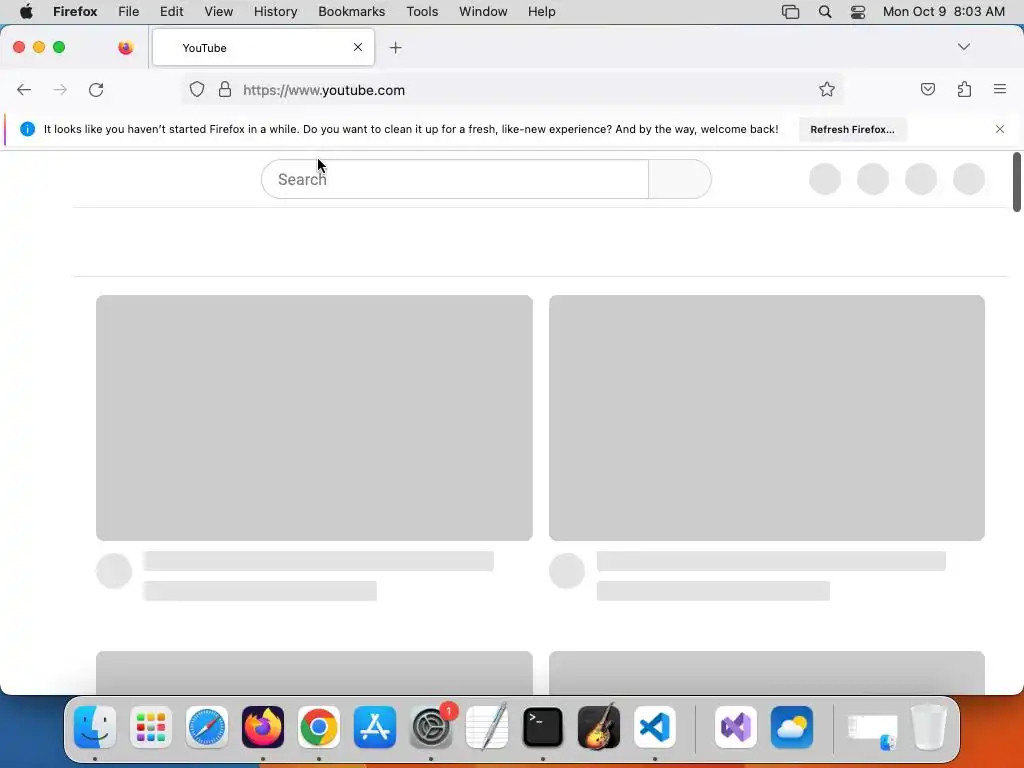Show site security padlock info

tap(225, 89)
